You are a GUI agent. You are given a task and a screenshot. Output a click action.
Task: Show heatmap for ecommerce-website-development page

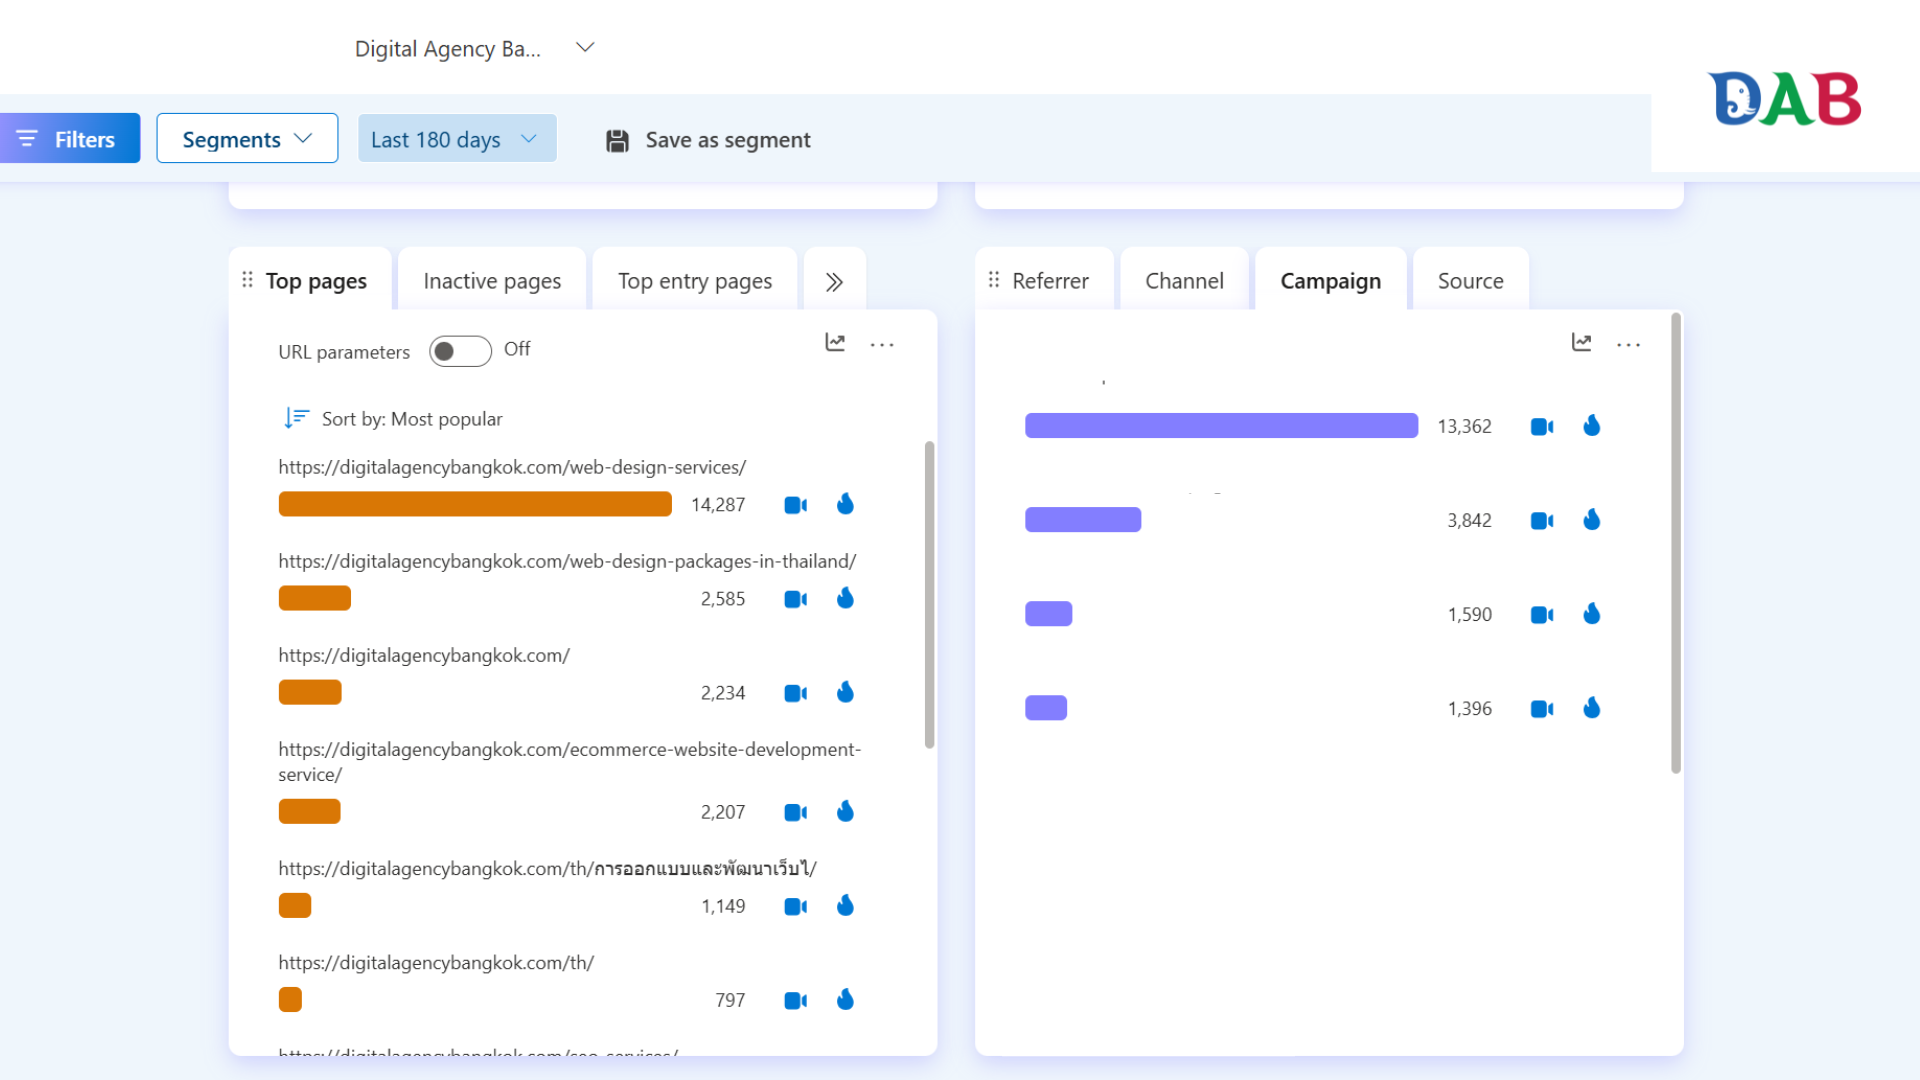(846, 811)
